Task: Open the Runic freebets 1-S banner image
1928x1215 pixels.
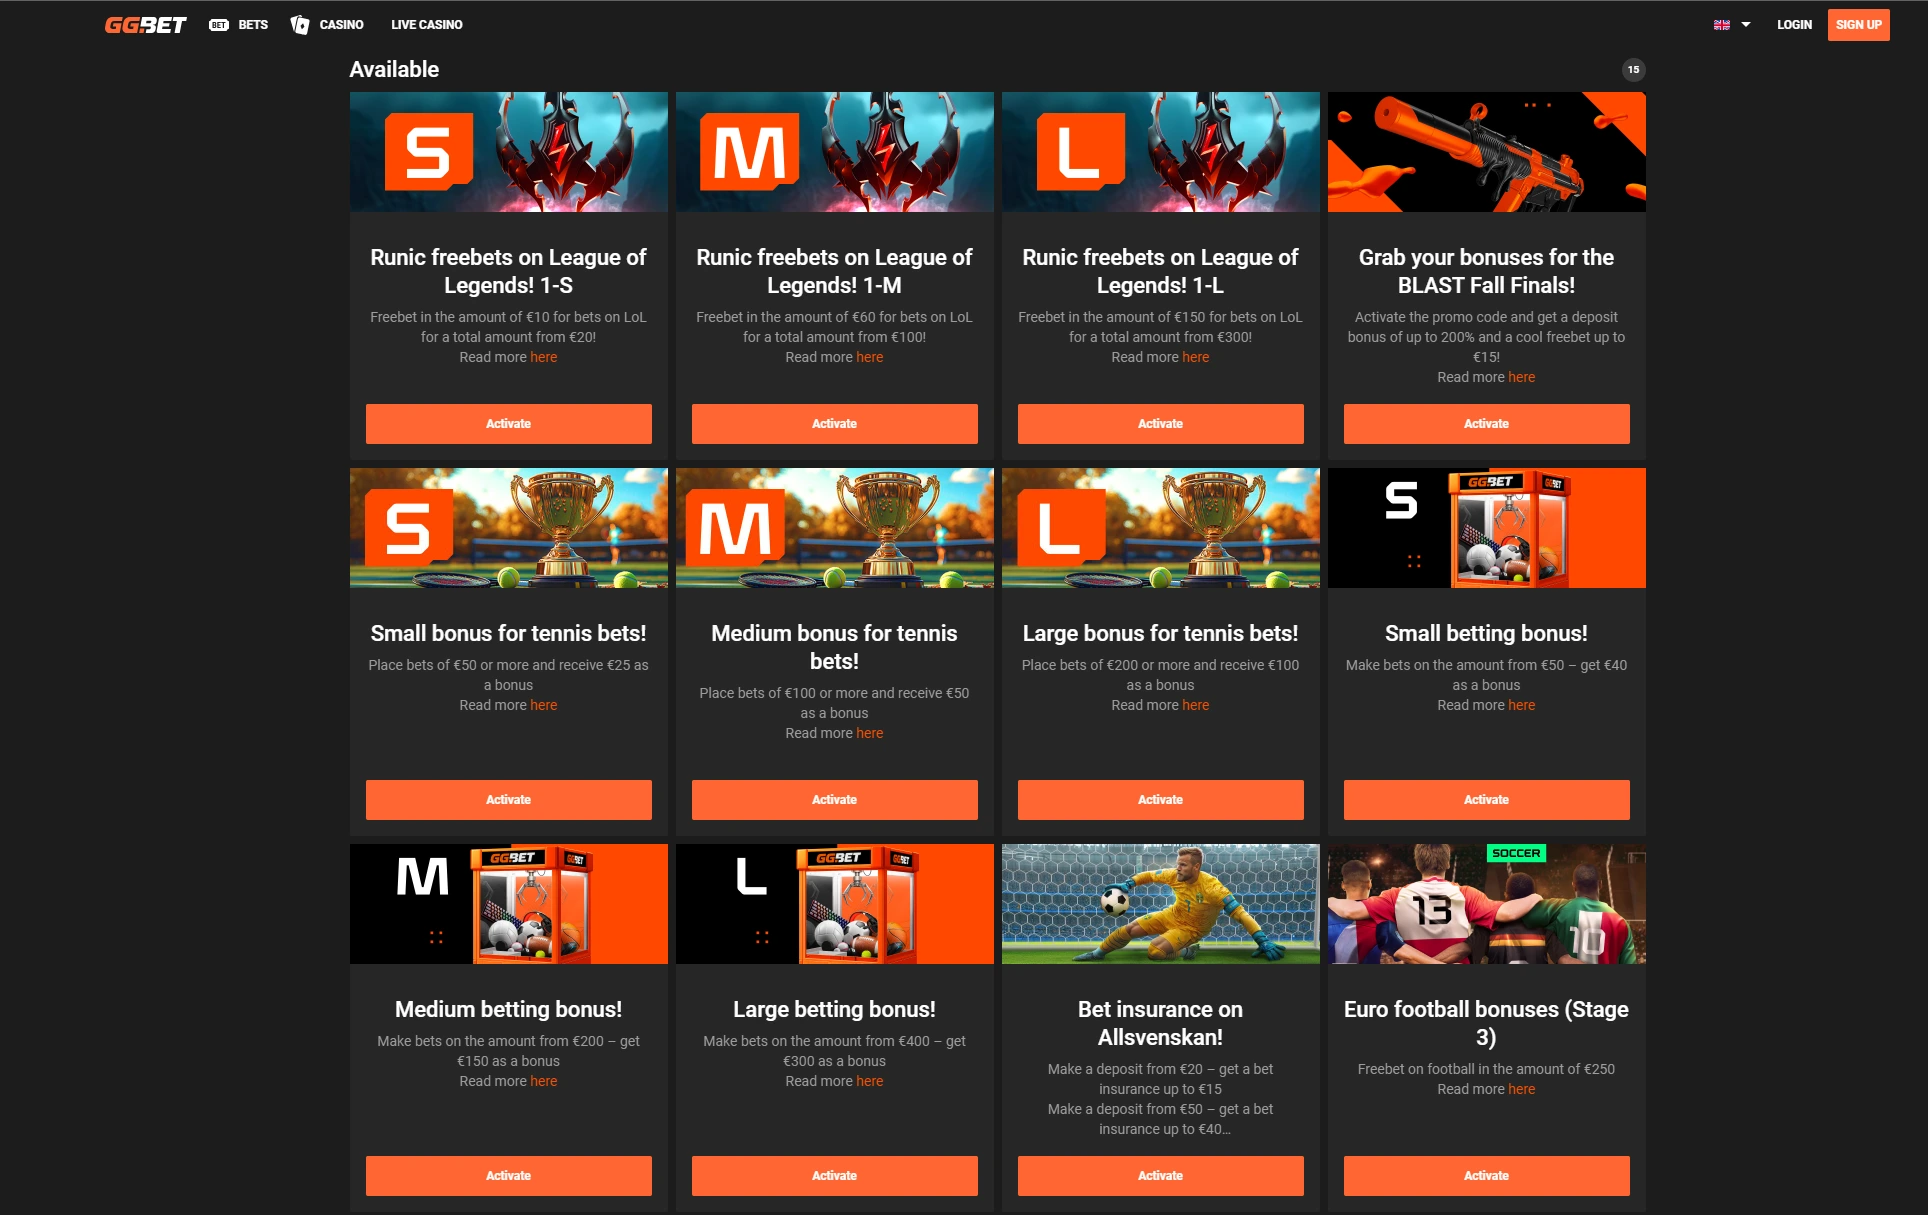Action: [x=509, y=152]
